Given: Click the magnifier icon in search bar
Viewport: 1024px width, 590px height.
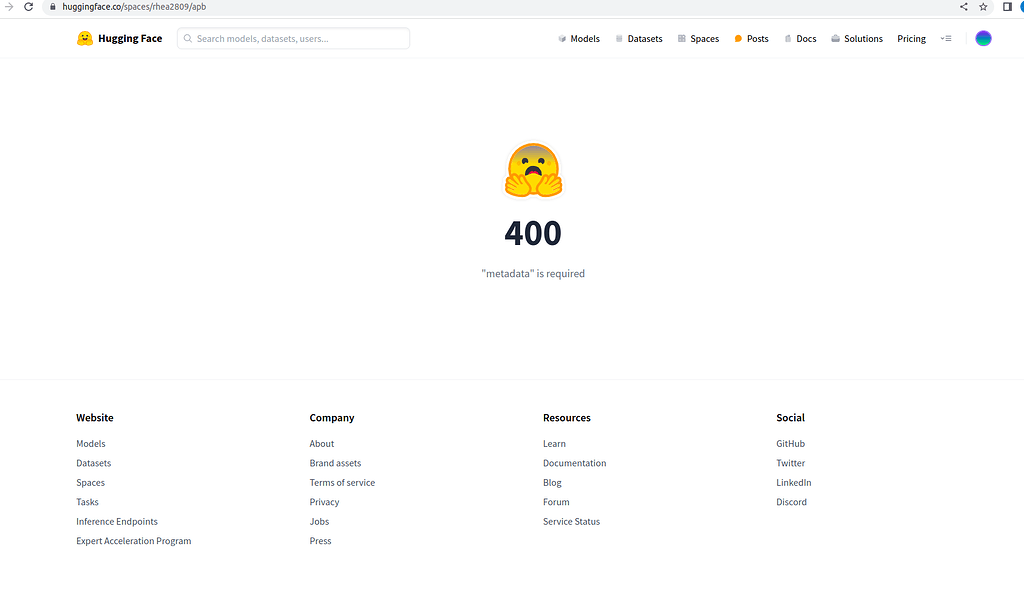Looking at the screenshot, I should tap(190, 38).
